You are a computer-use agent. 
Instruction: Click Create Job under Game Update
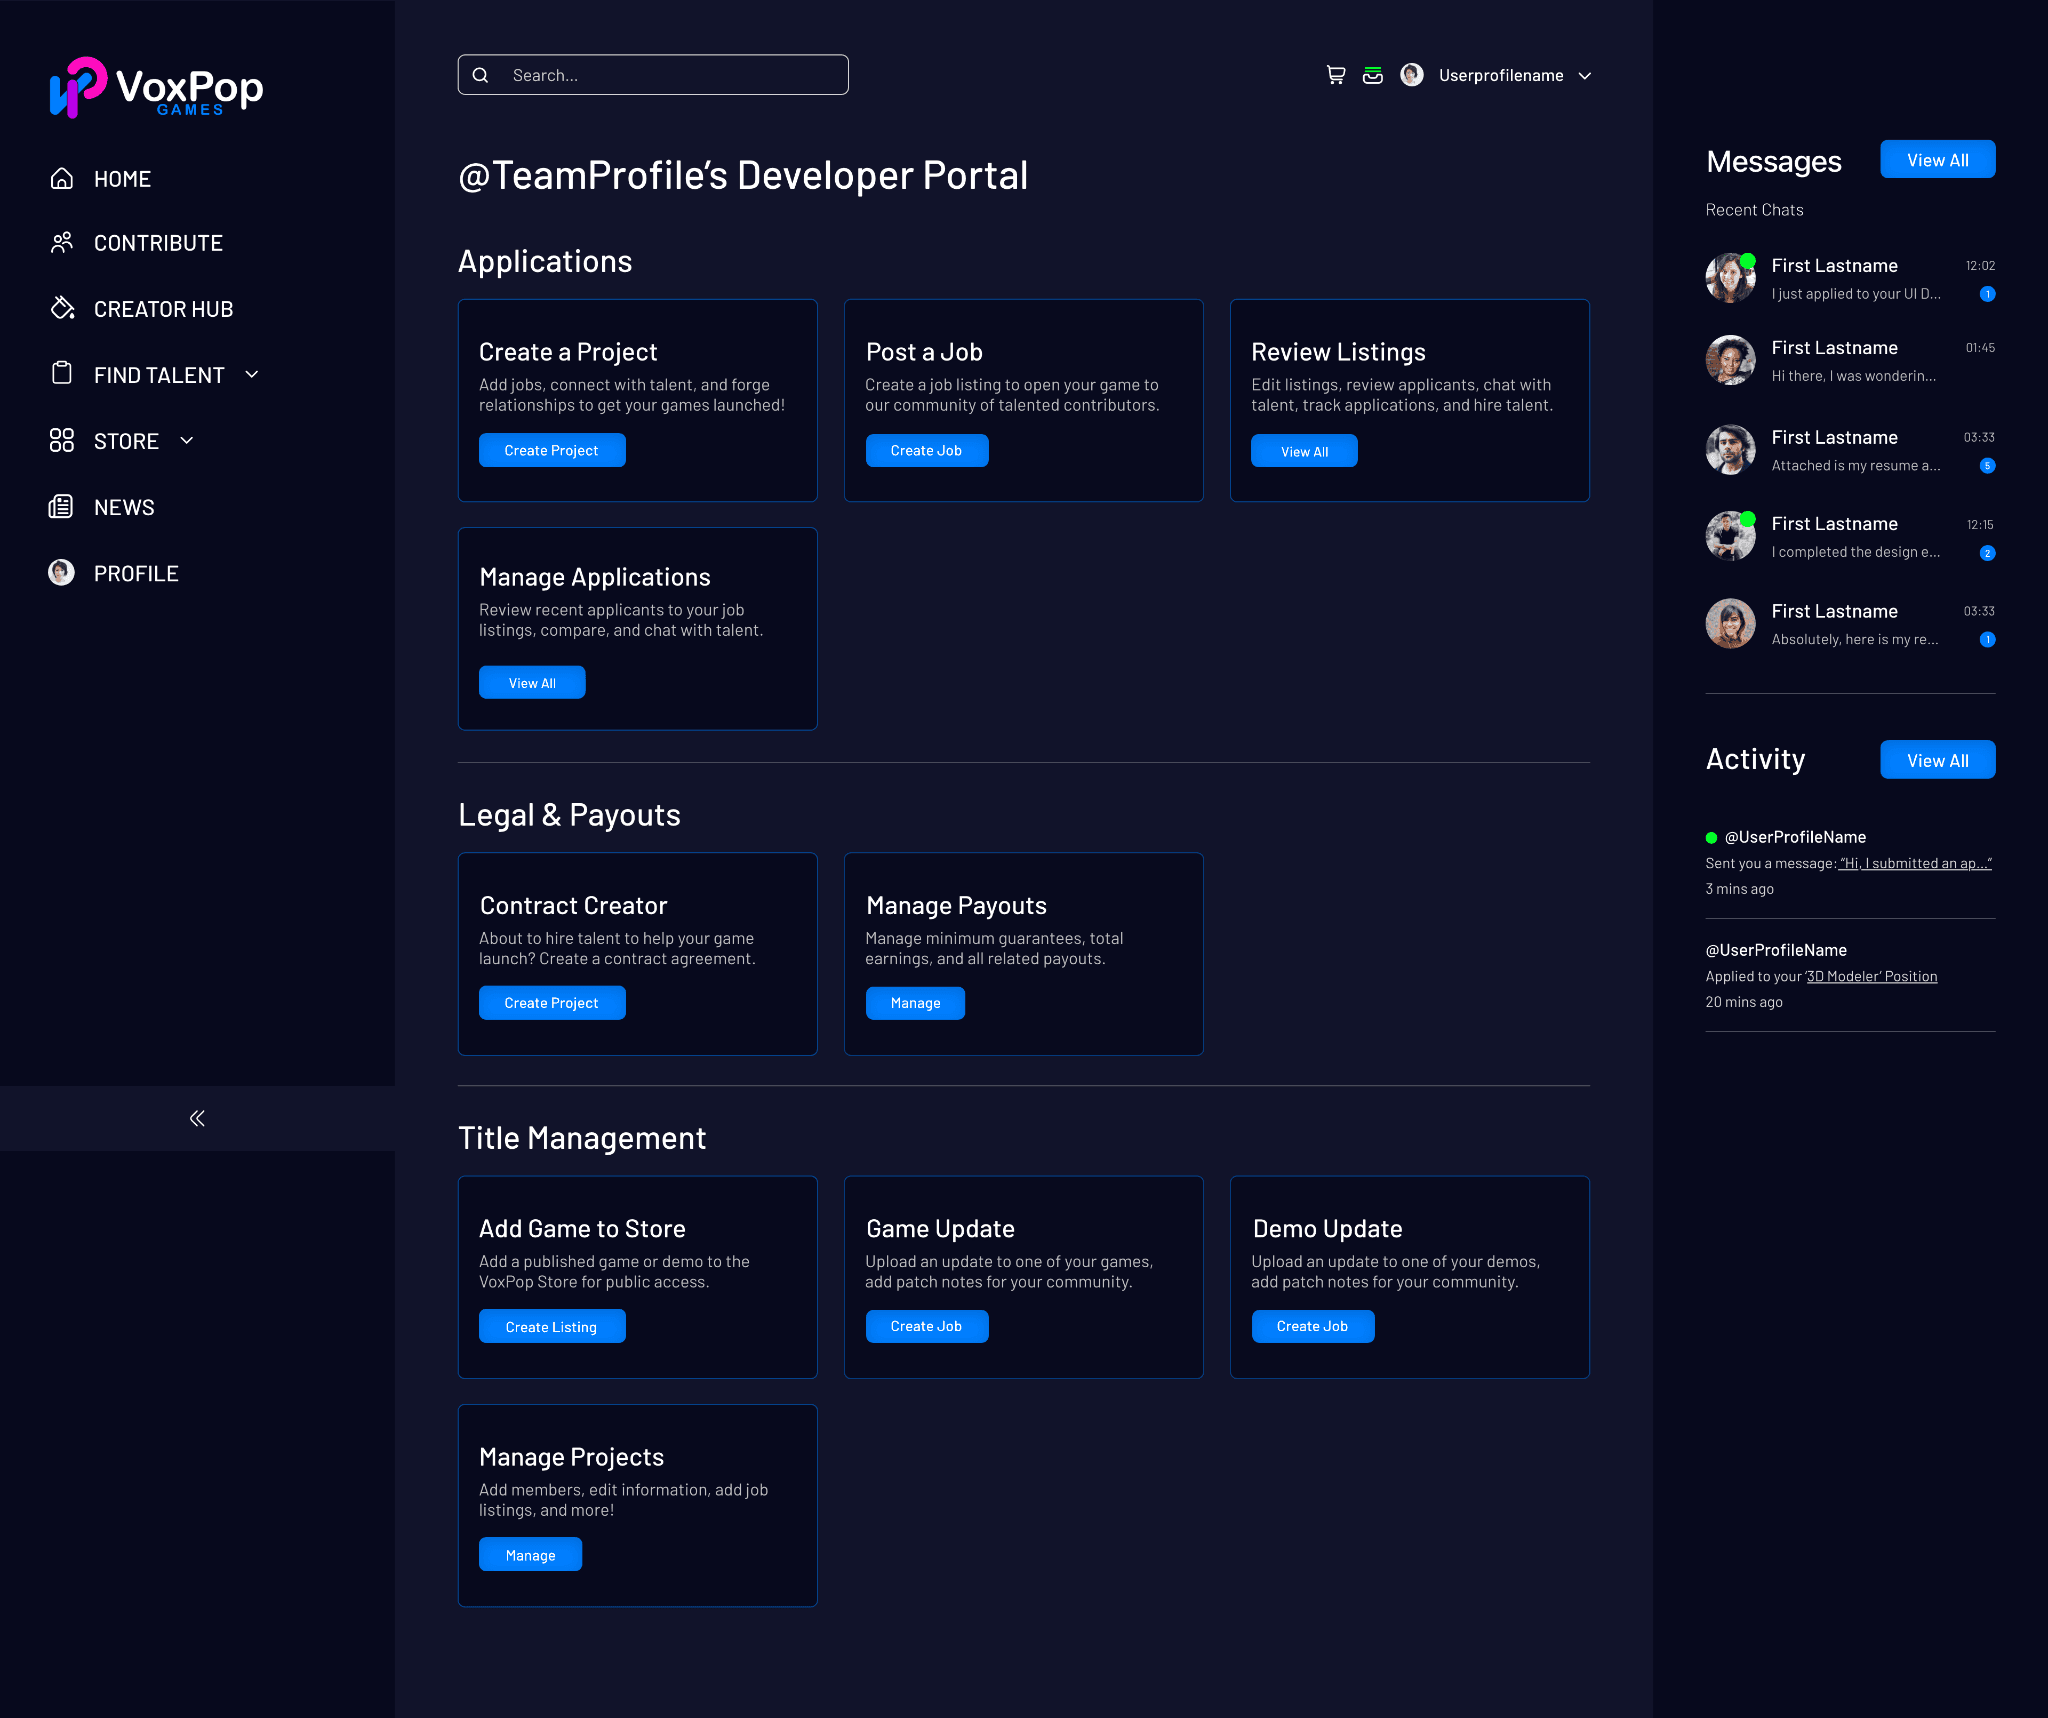927,1326
